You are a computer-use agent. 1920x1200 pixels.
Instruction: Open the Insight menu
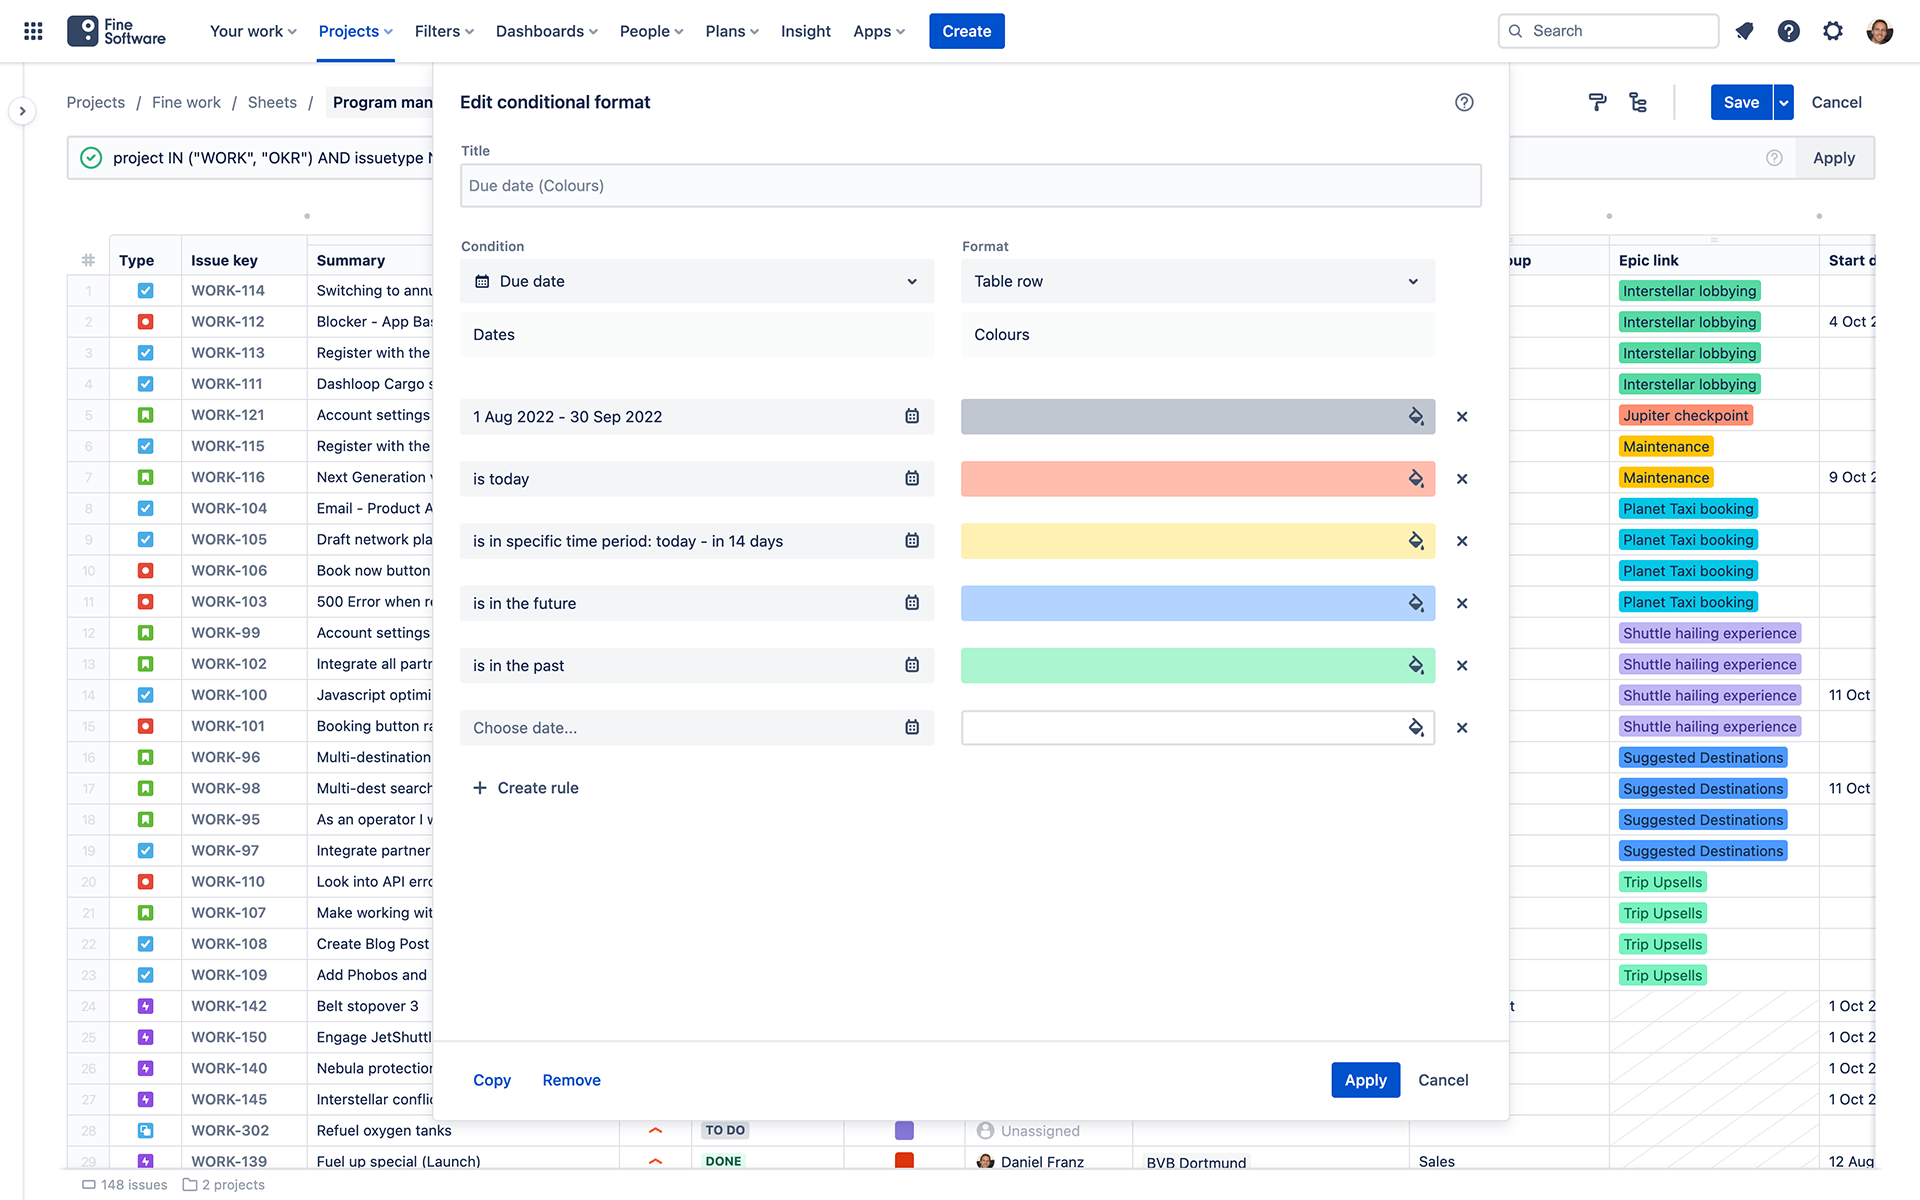[x=805, y=31]
